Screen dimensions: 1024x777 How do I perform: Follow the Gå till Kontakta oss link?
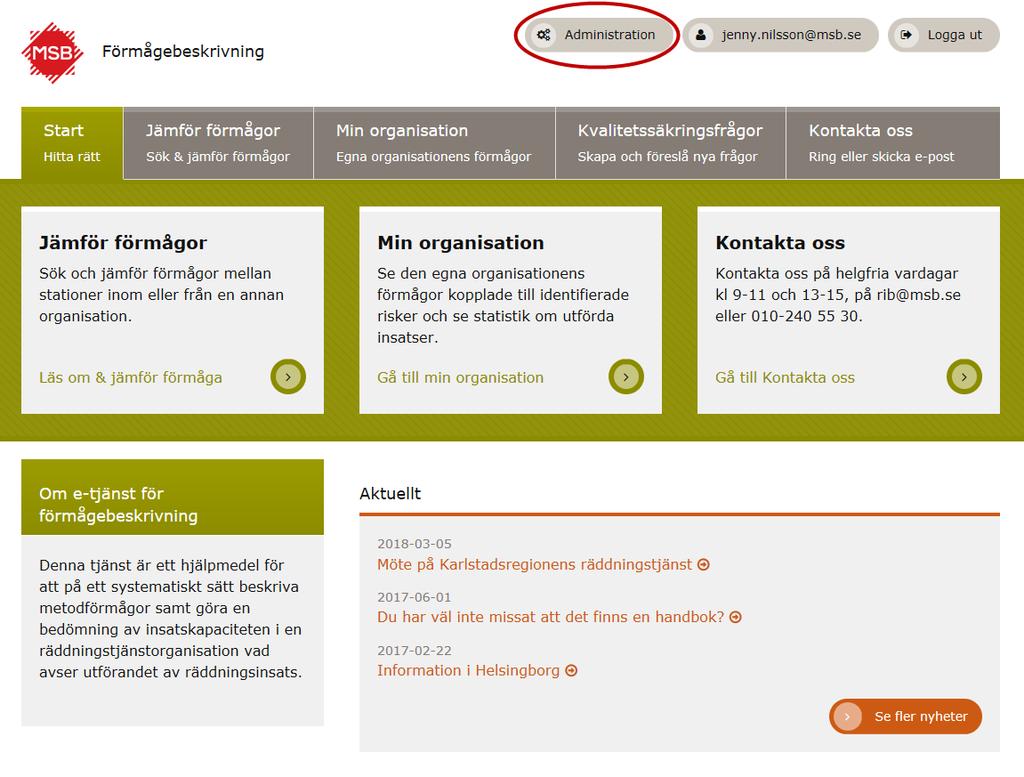pos(785,377)
